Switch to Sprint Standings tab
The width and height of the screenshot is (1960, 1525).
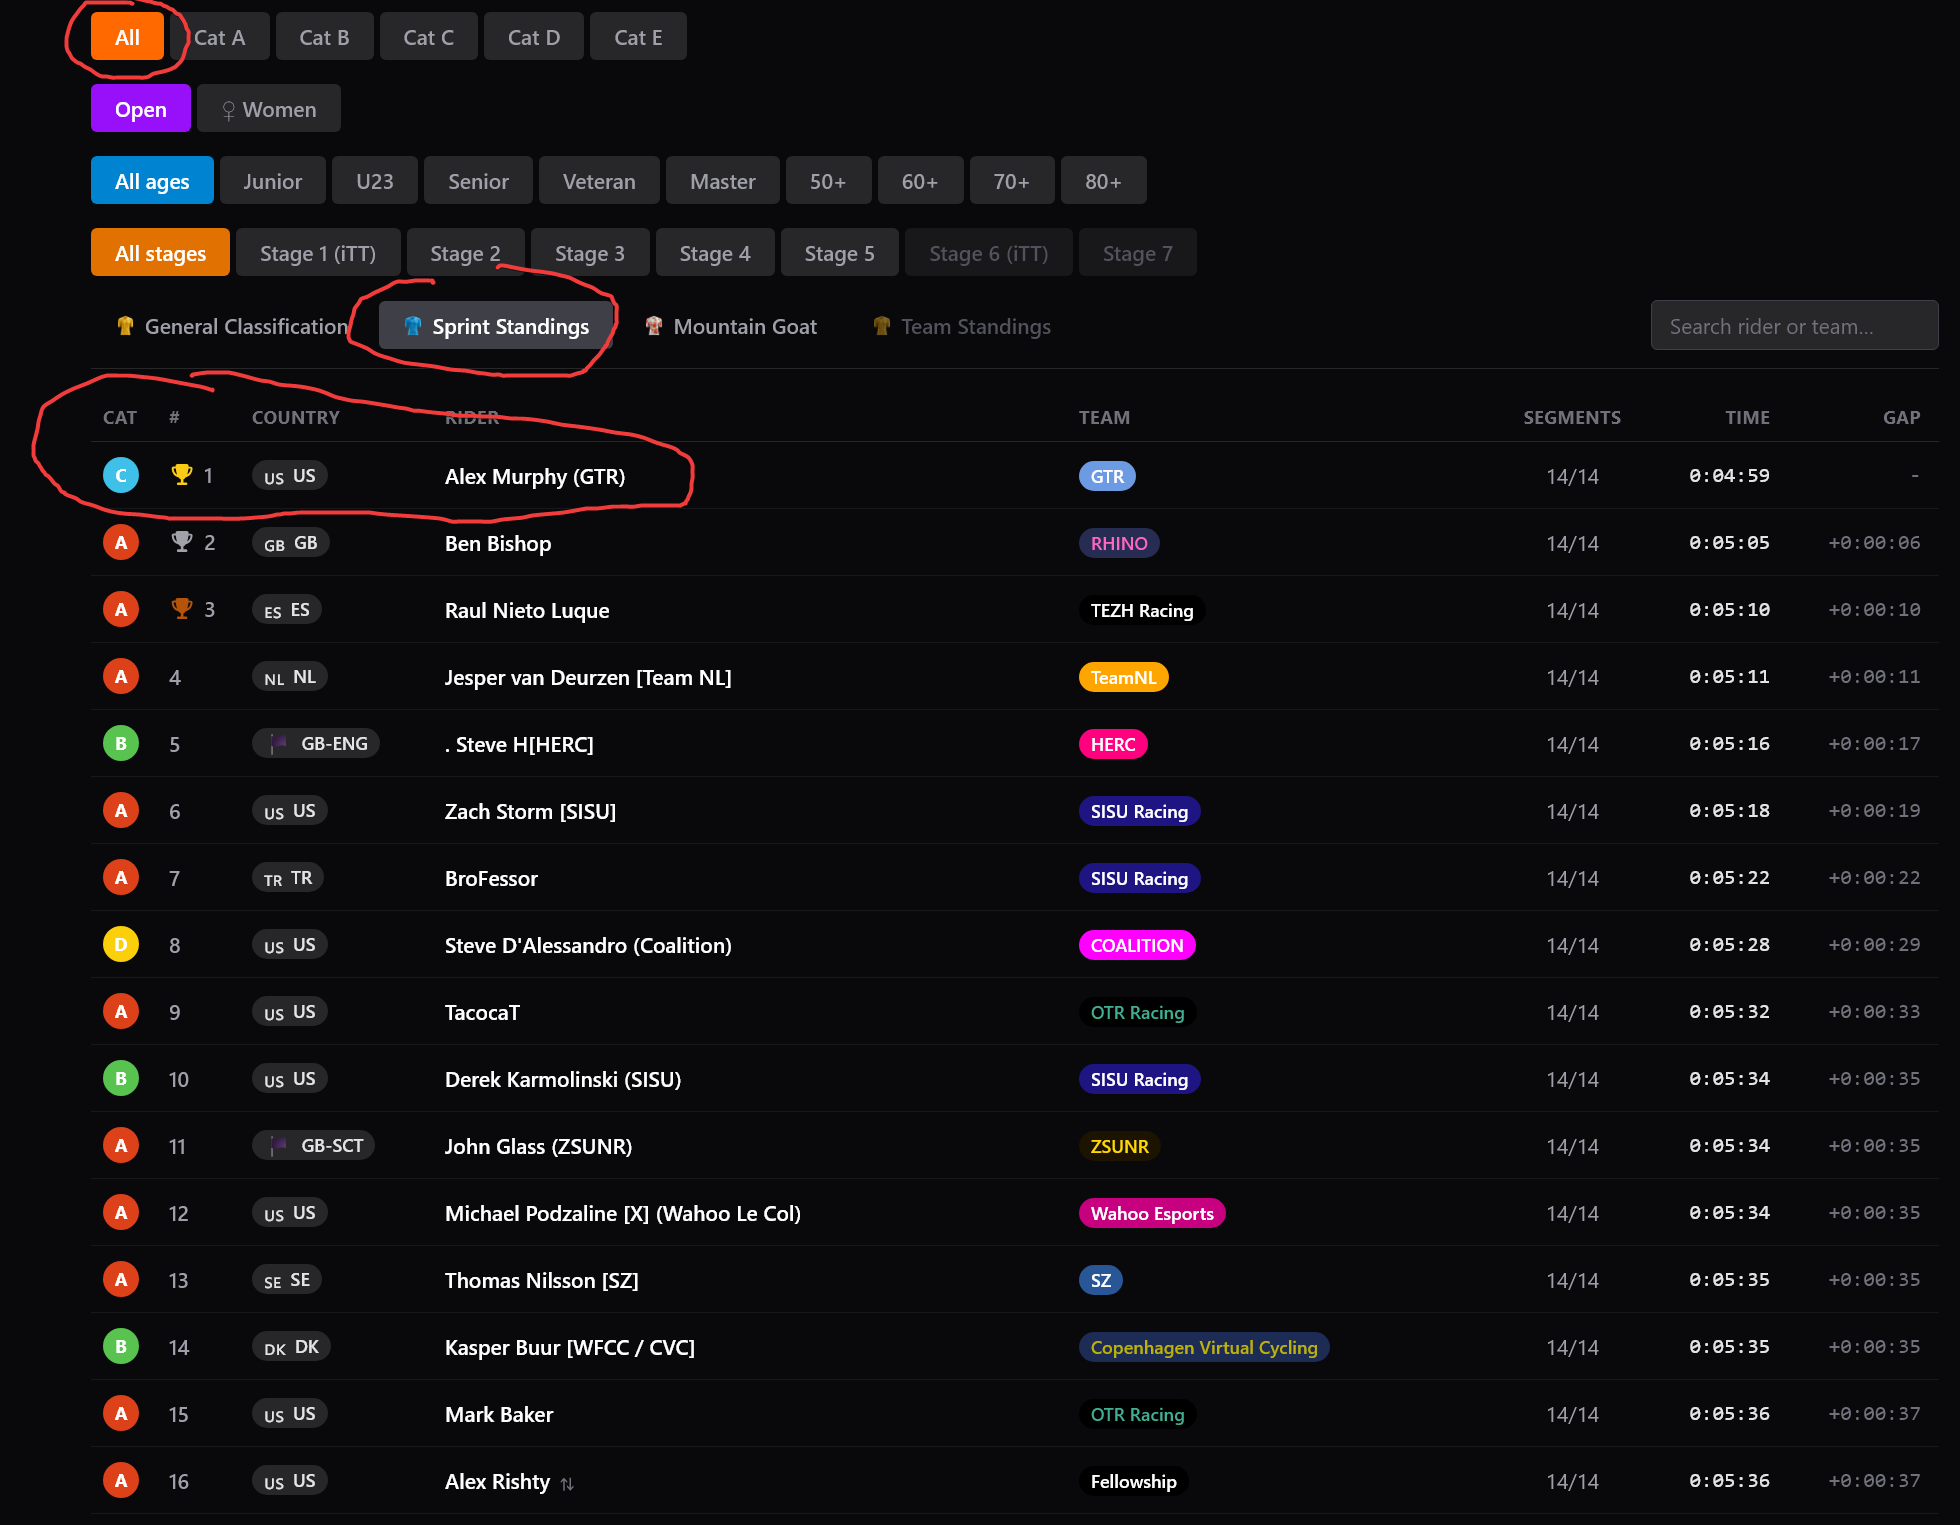pyautogui.click(x=496, y=326)
